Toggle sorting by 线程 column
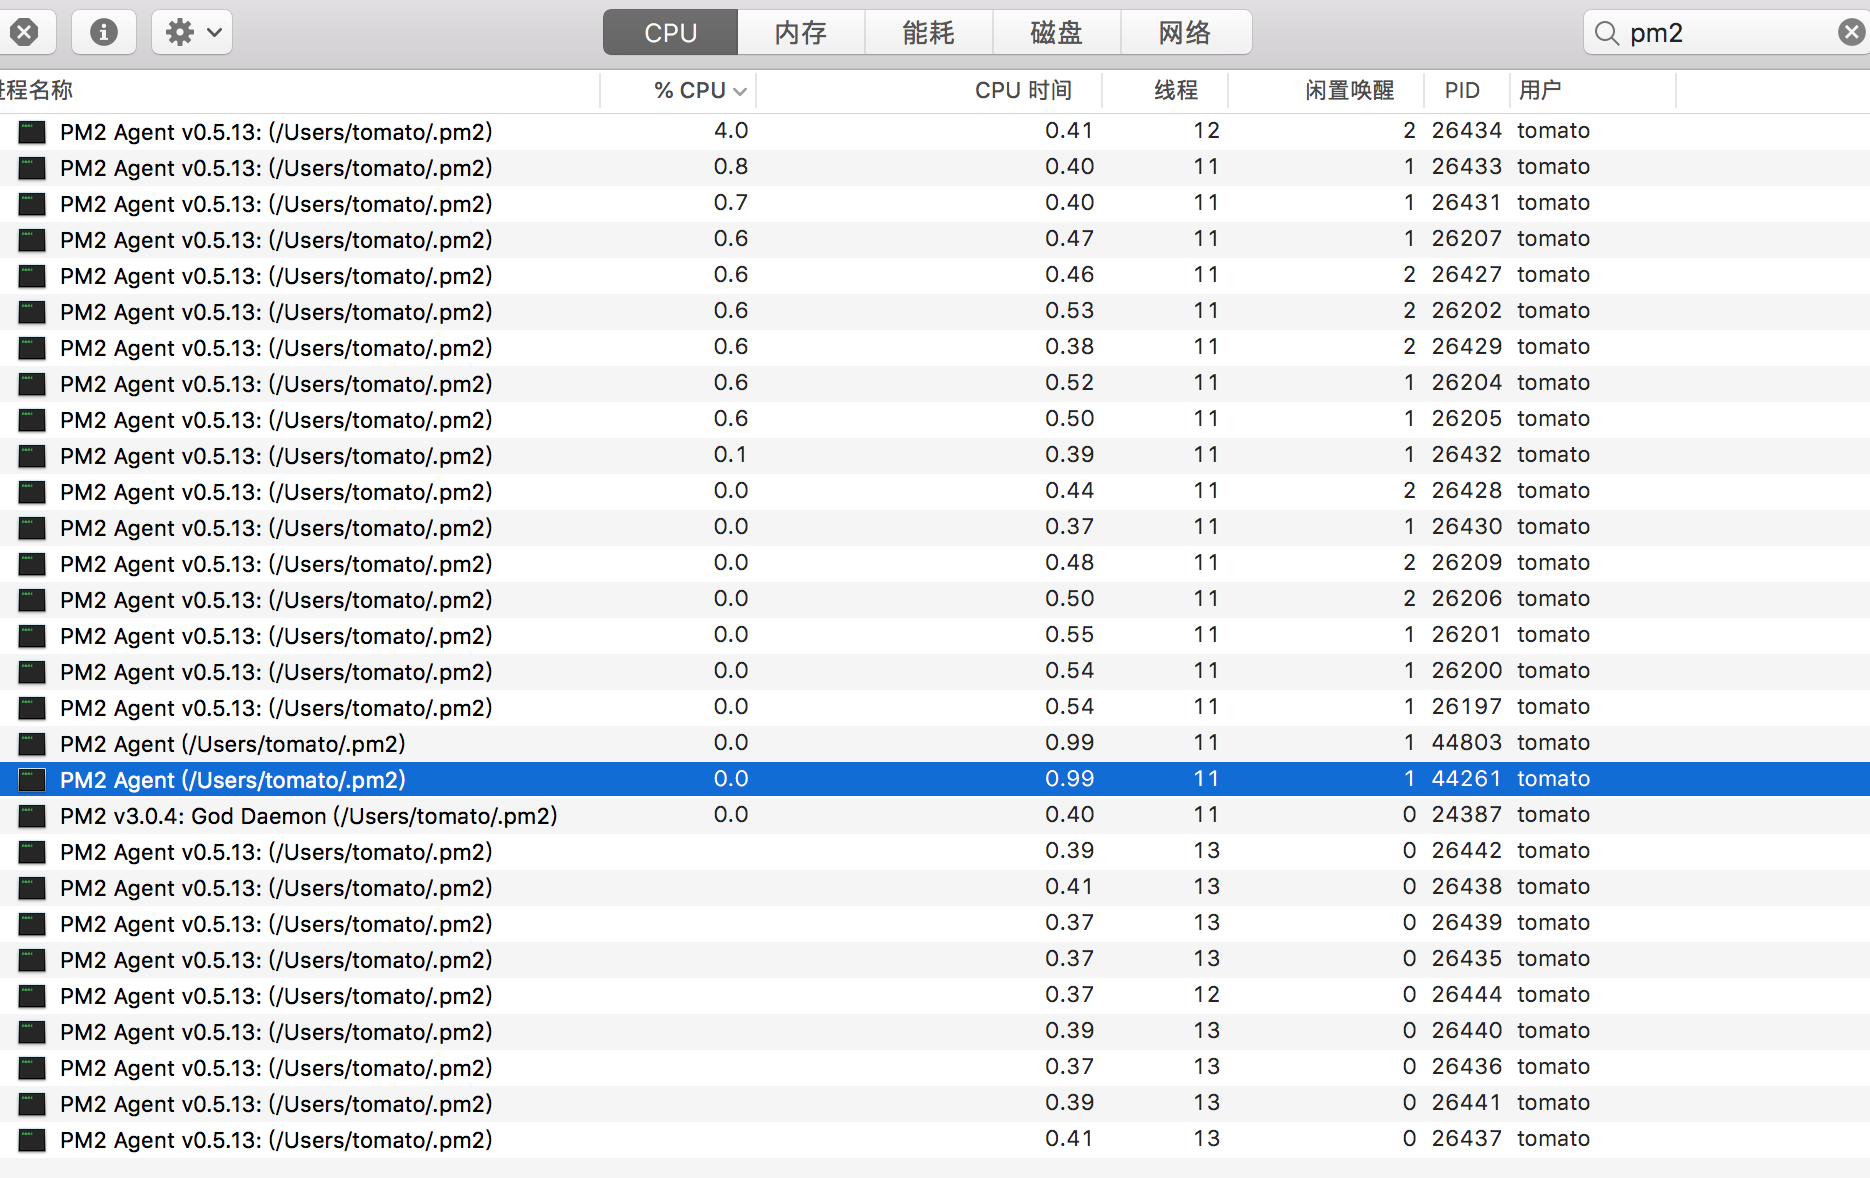Image resolution: width=1870 pixels, height=1178 pixels. (x=1177, y=90)
